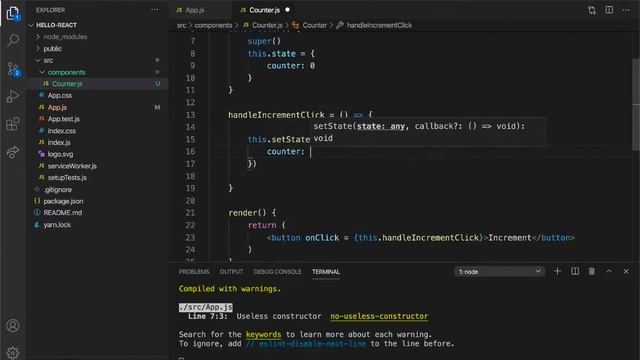Create a new terminal with plus icon
Image resolution: width=640 pixels, height=360 pixels.
point(557,271)
